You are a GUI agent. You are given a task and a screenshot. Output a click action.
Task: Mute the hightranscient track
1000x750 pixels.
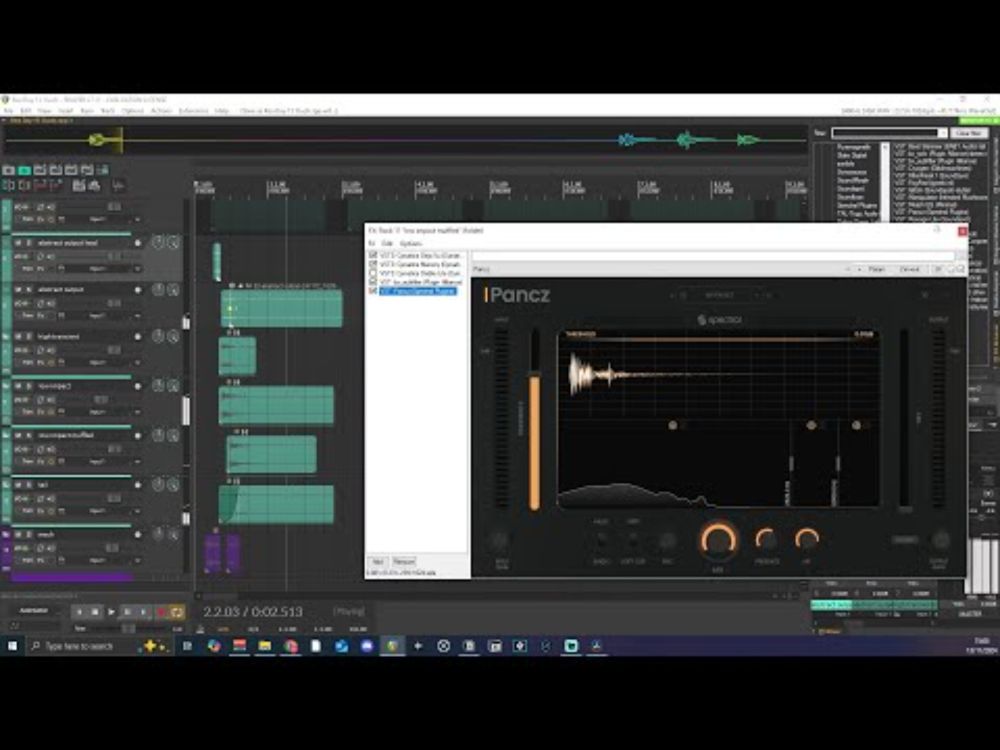18,336
